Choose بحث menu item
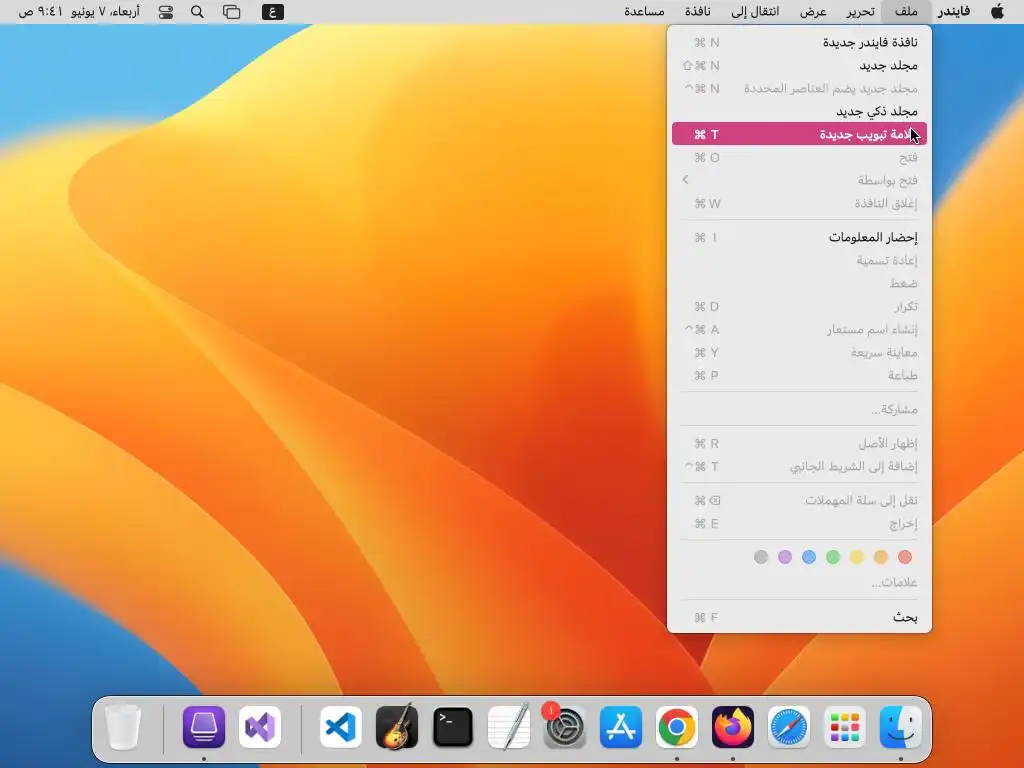 click(x=799, y=617)
